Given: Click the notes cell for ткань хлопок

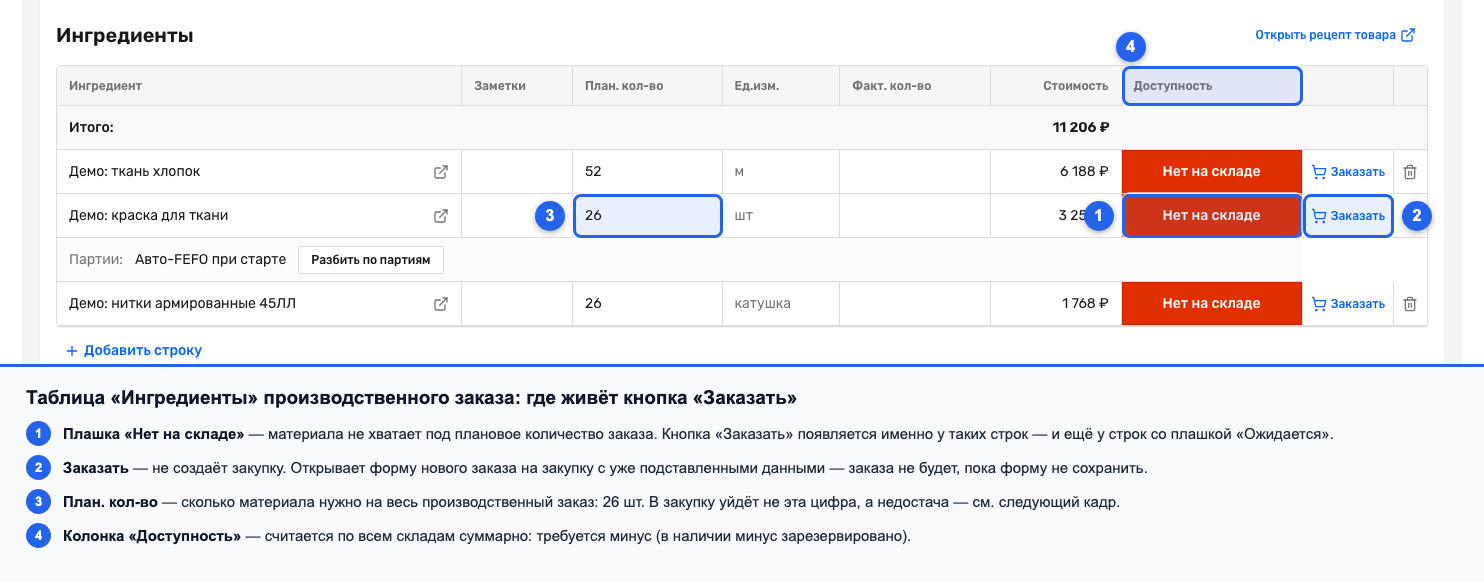Looking at the screenshot, I should point(516,172).
